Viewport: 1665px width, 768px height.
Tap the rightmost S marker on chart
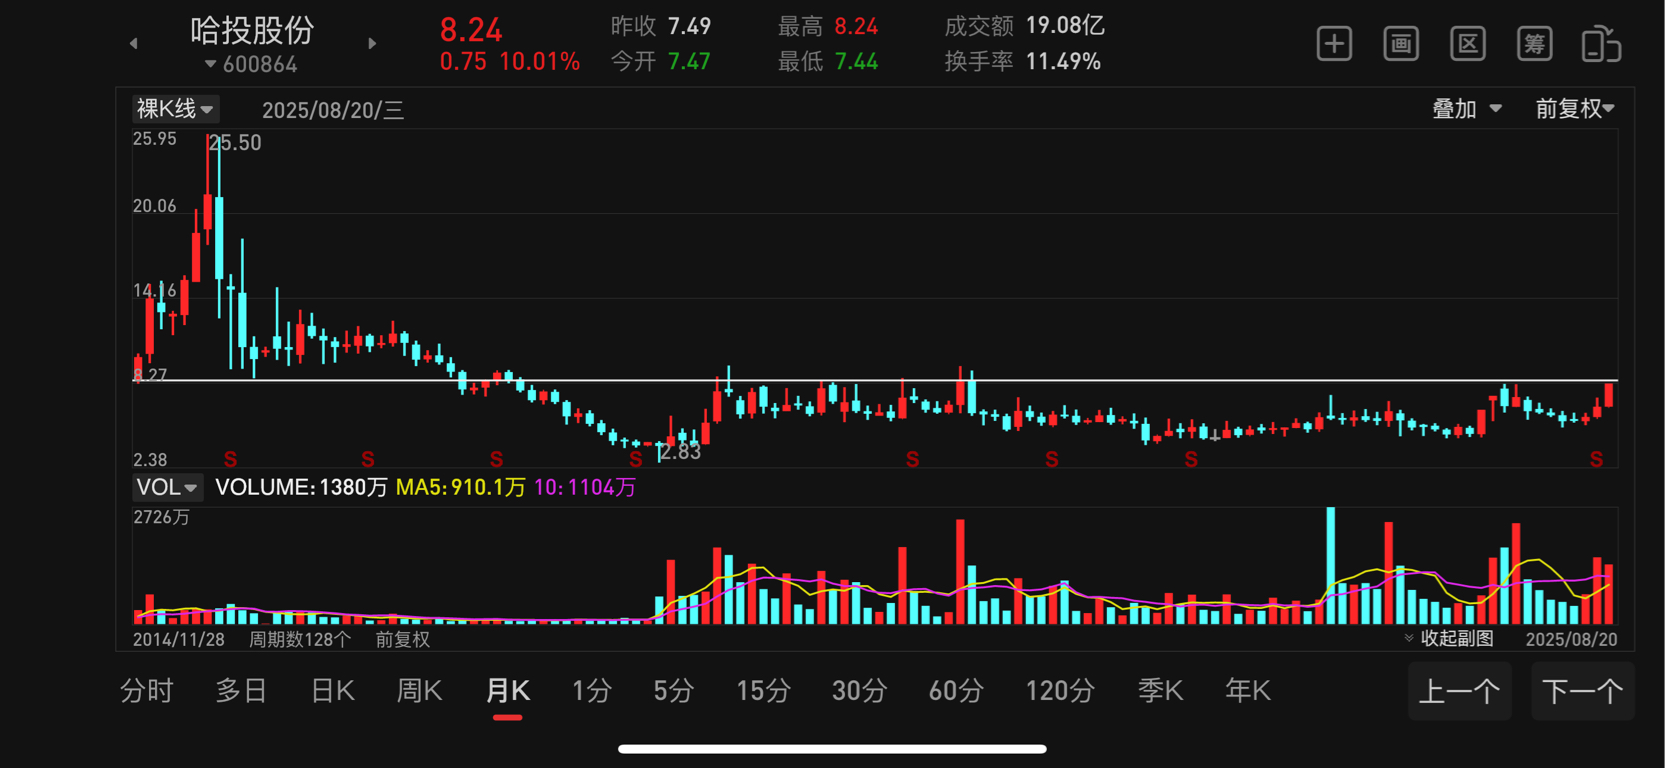pos(1596,460)
